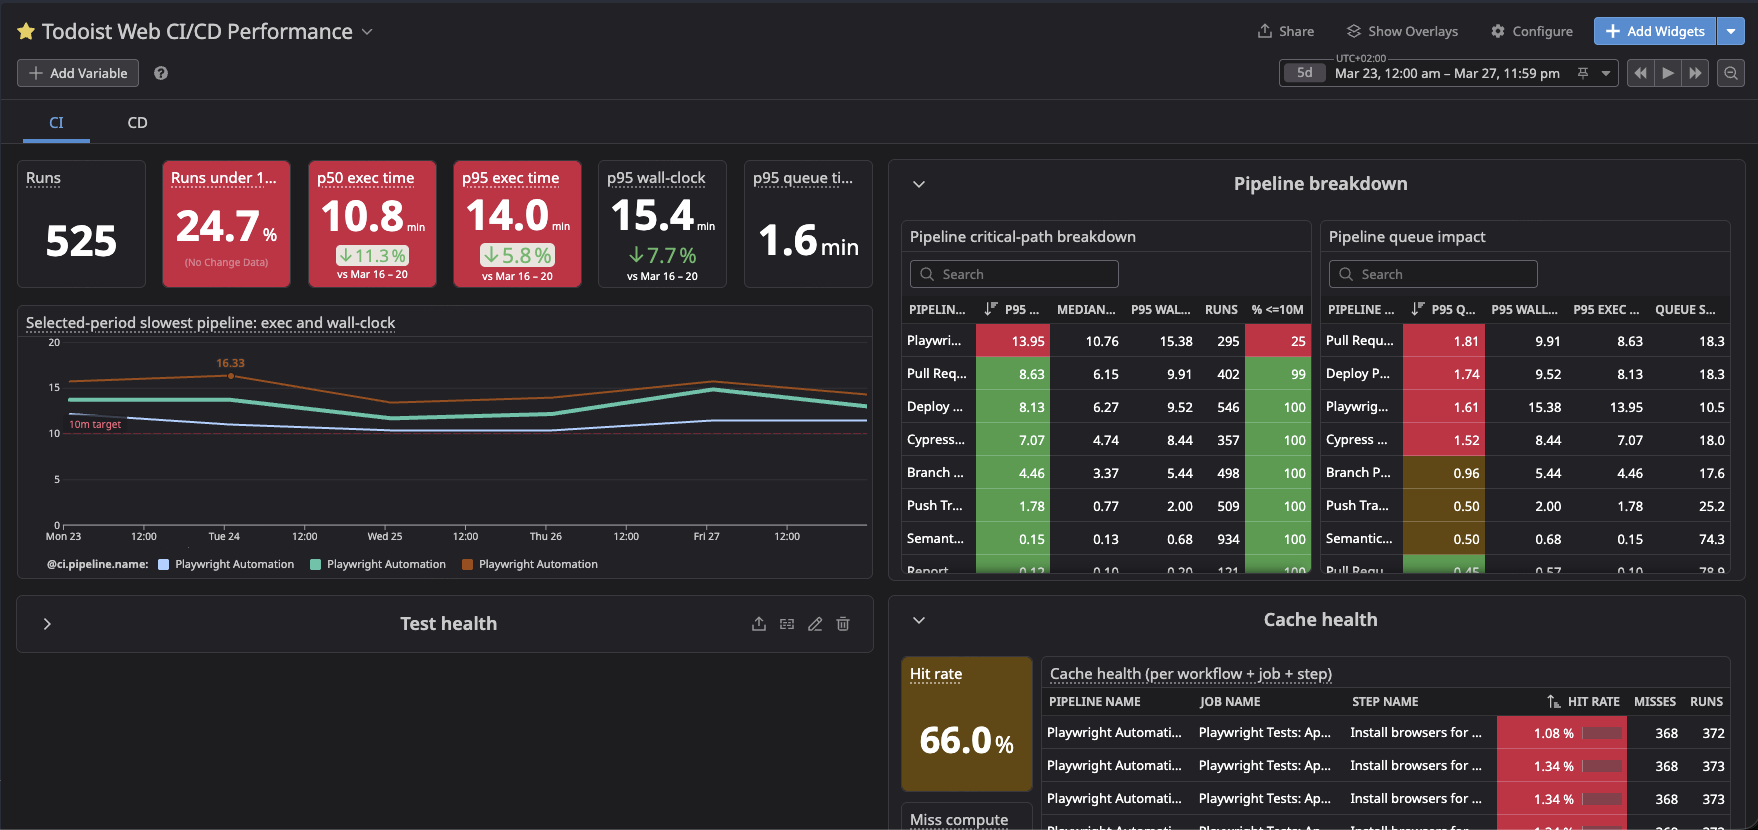
Task: Toggle the green Playwright Automation legend swatch
Action: click(316, 564)
